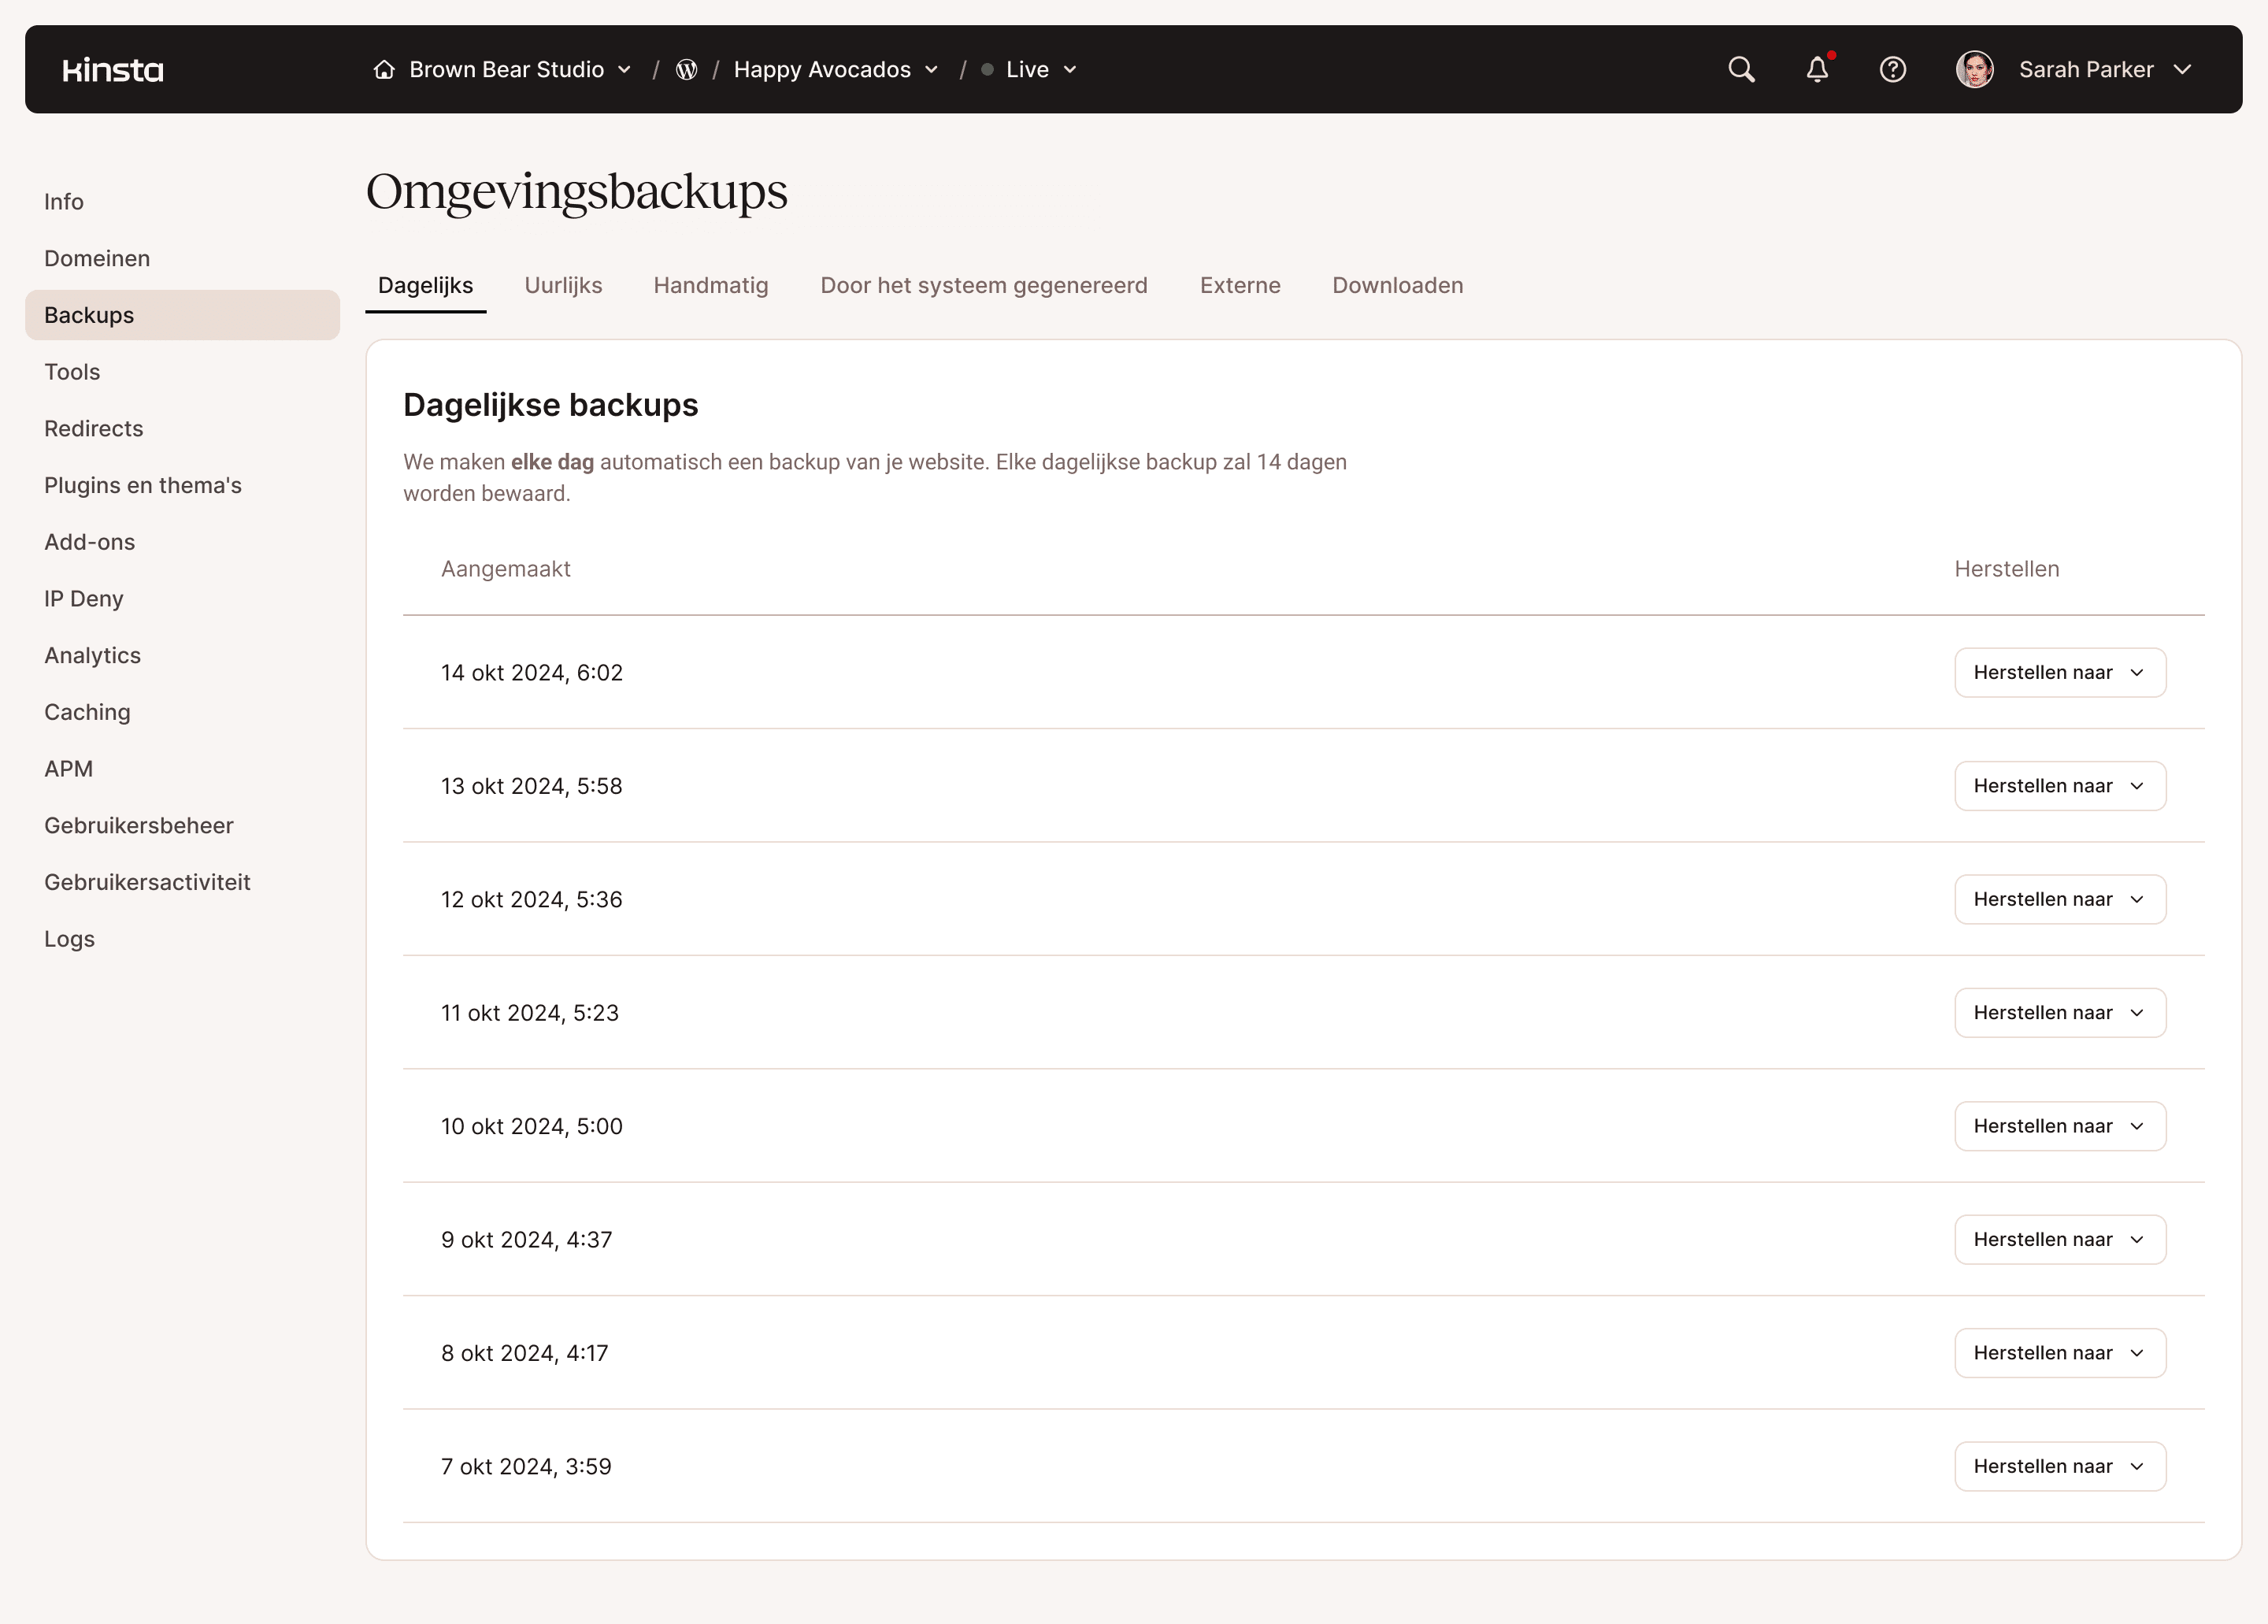2268x1624 pixels.
Task: Open the Downloaden tab
Action: (x=1397, y=285)
